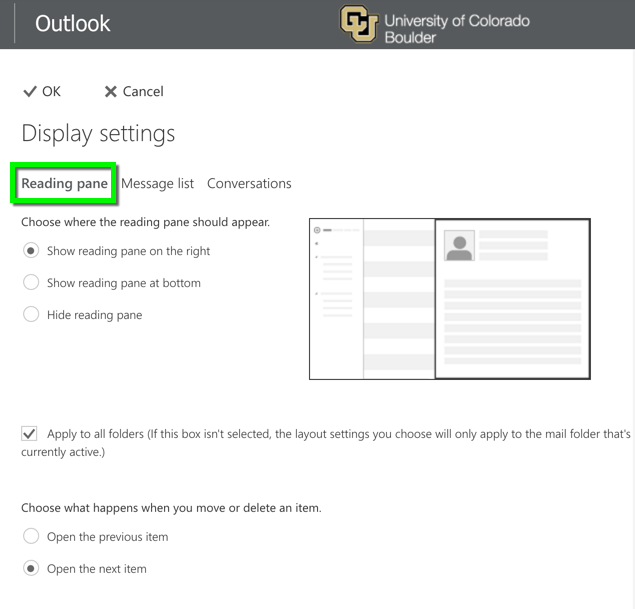Image resolution: width=635 pixels, height=609 pixels.
Task: Click the Display settings heading
Action: point(98,134)
